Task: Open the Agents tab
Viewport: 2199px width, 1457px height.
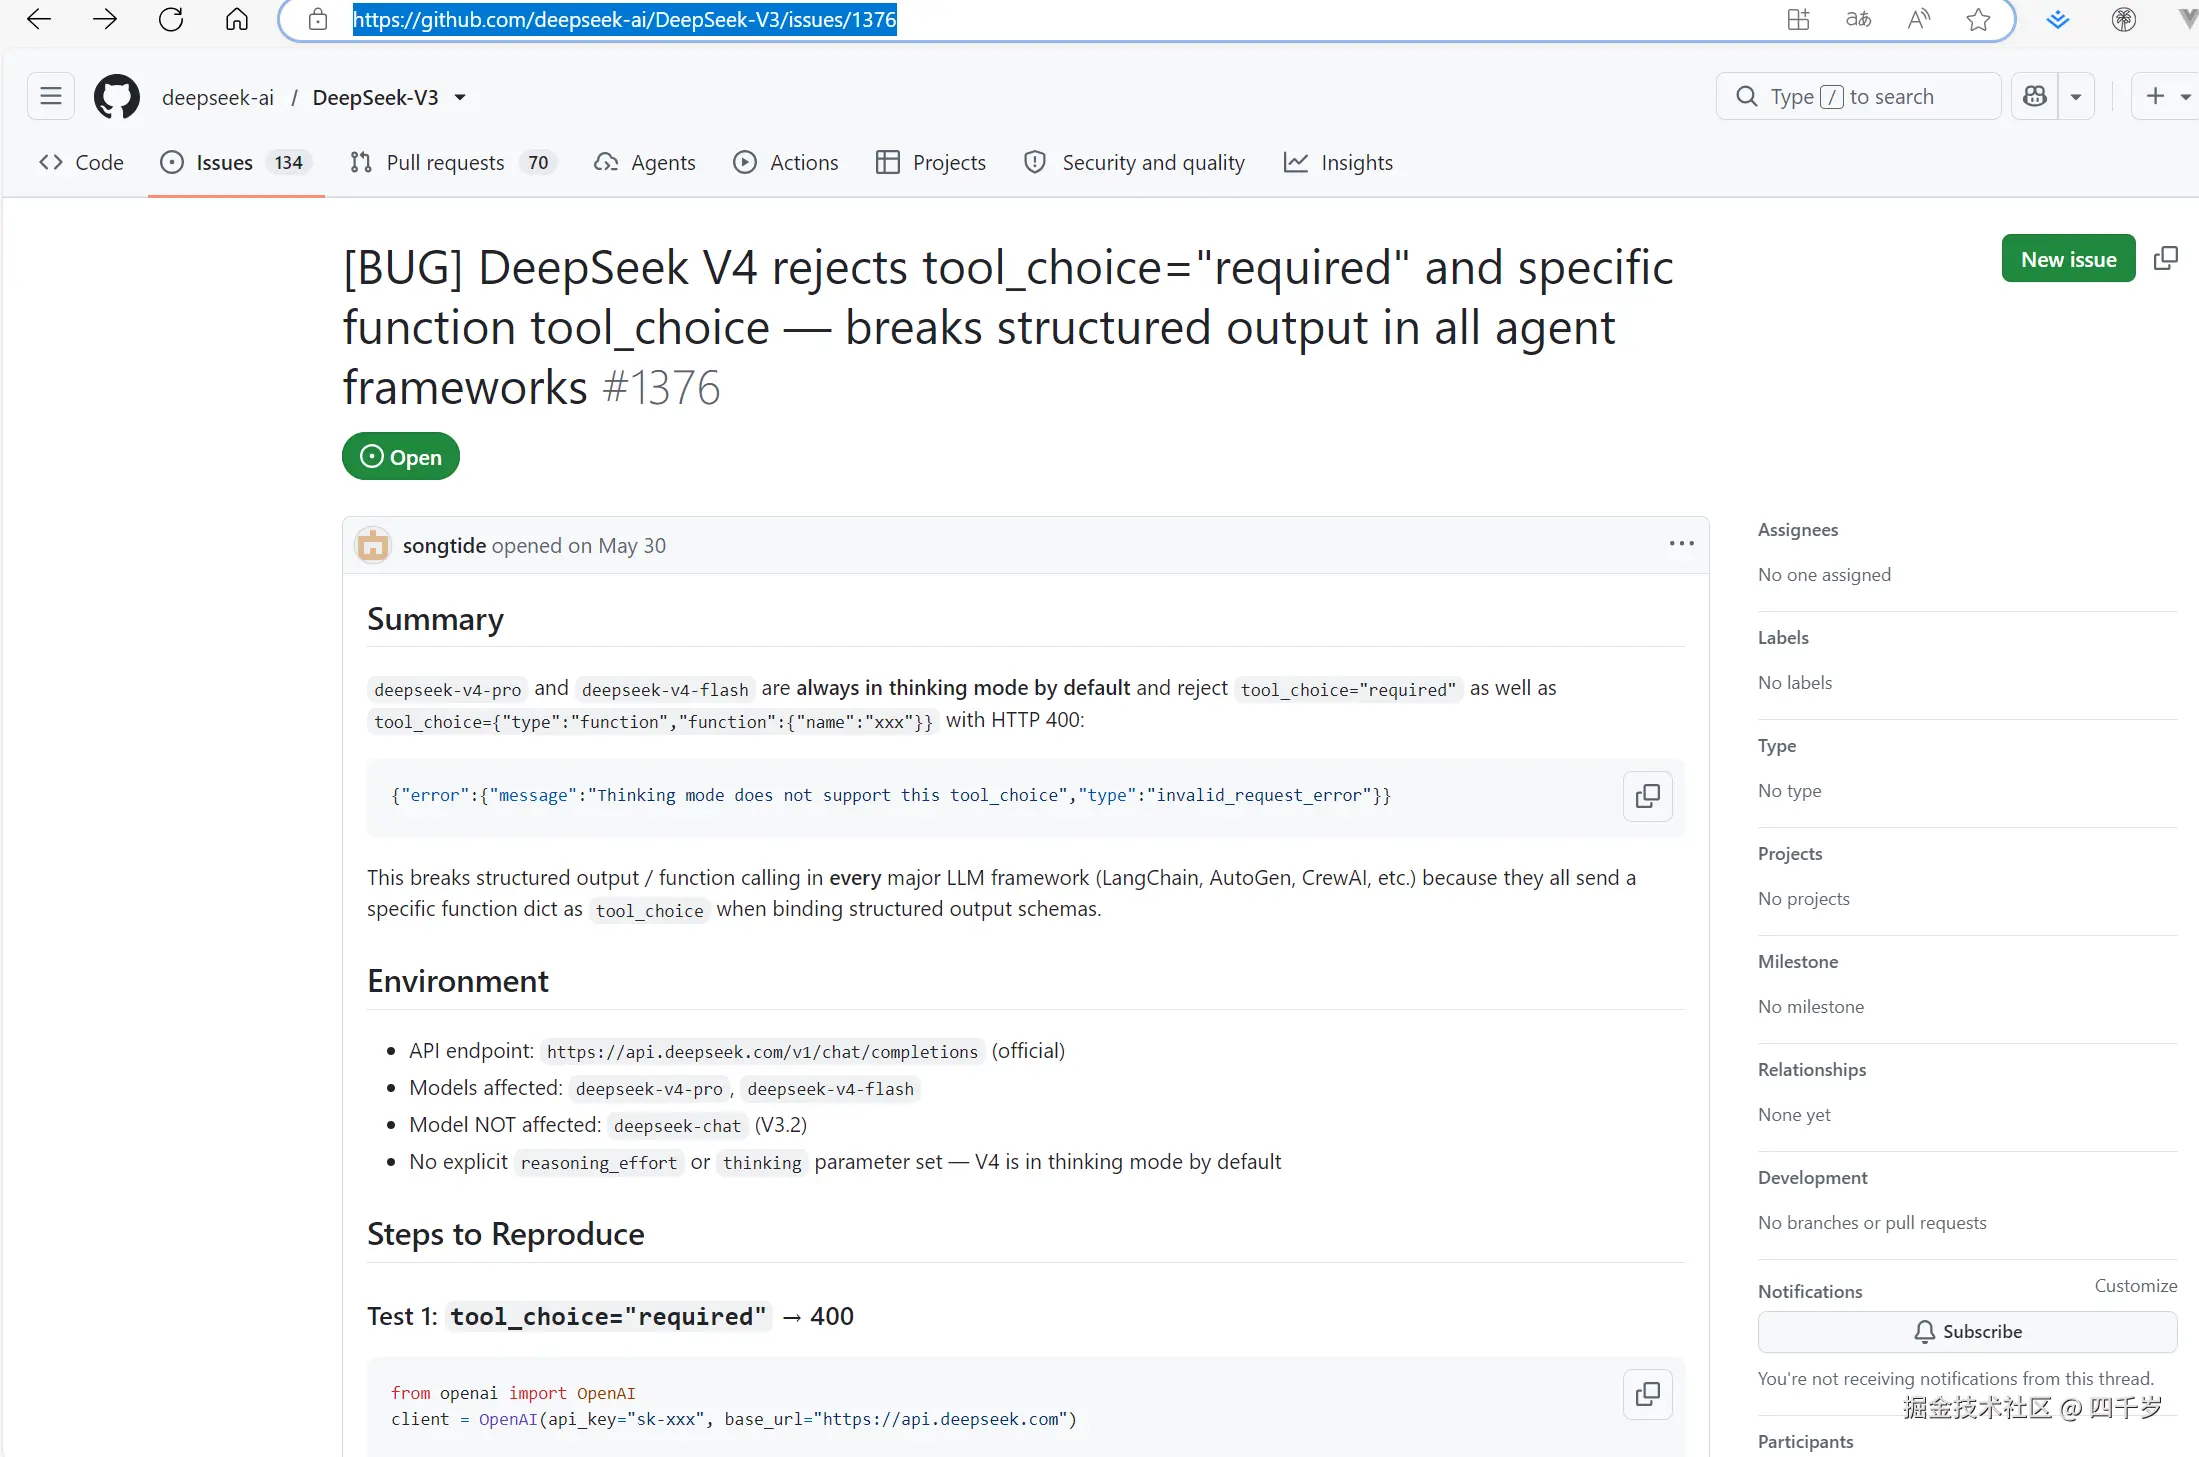Action: [645, 162]
